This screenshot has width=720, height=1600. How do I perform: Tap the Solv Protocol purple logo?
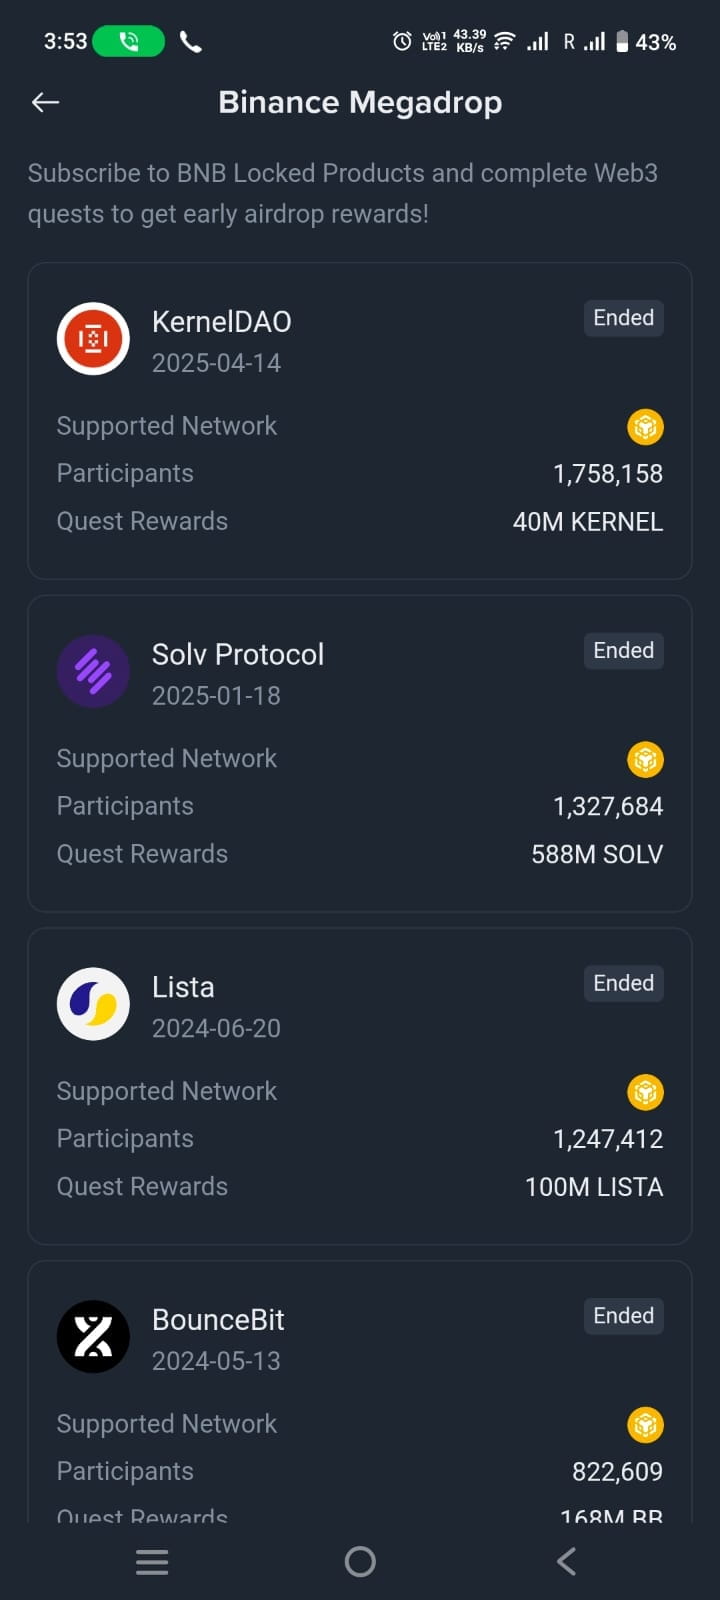coord(93,672)
